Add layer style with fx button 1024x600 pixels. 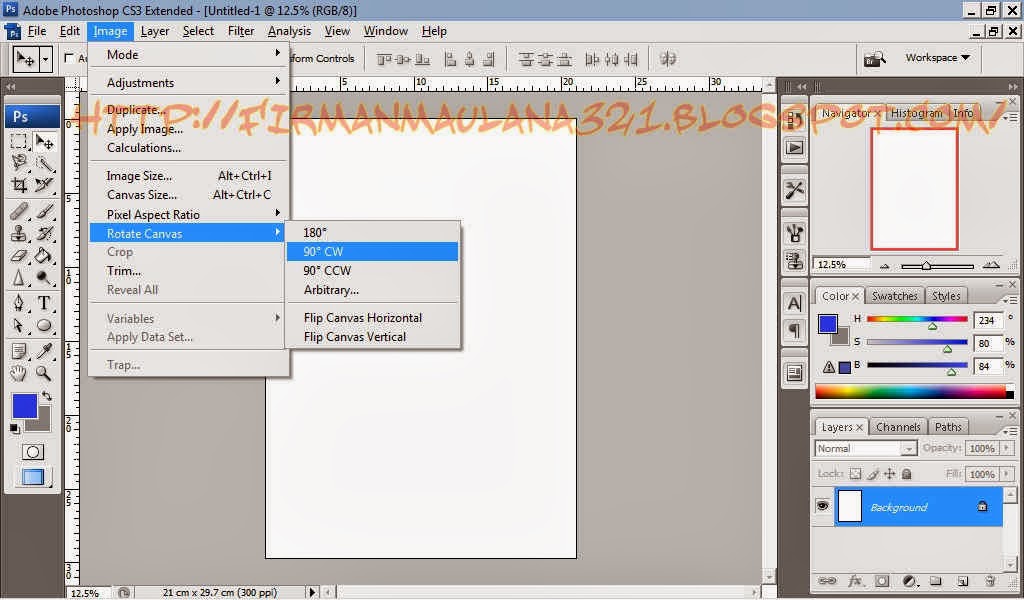point(854,580)
